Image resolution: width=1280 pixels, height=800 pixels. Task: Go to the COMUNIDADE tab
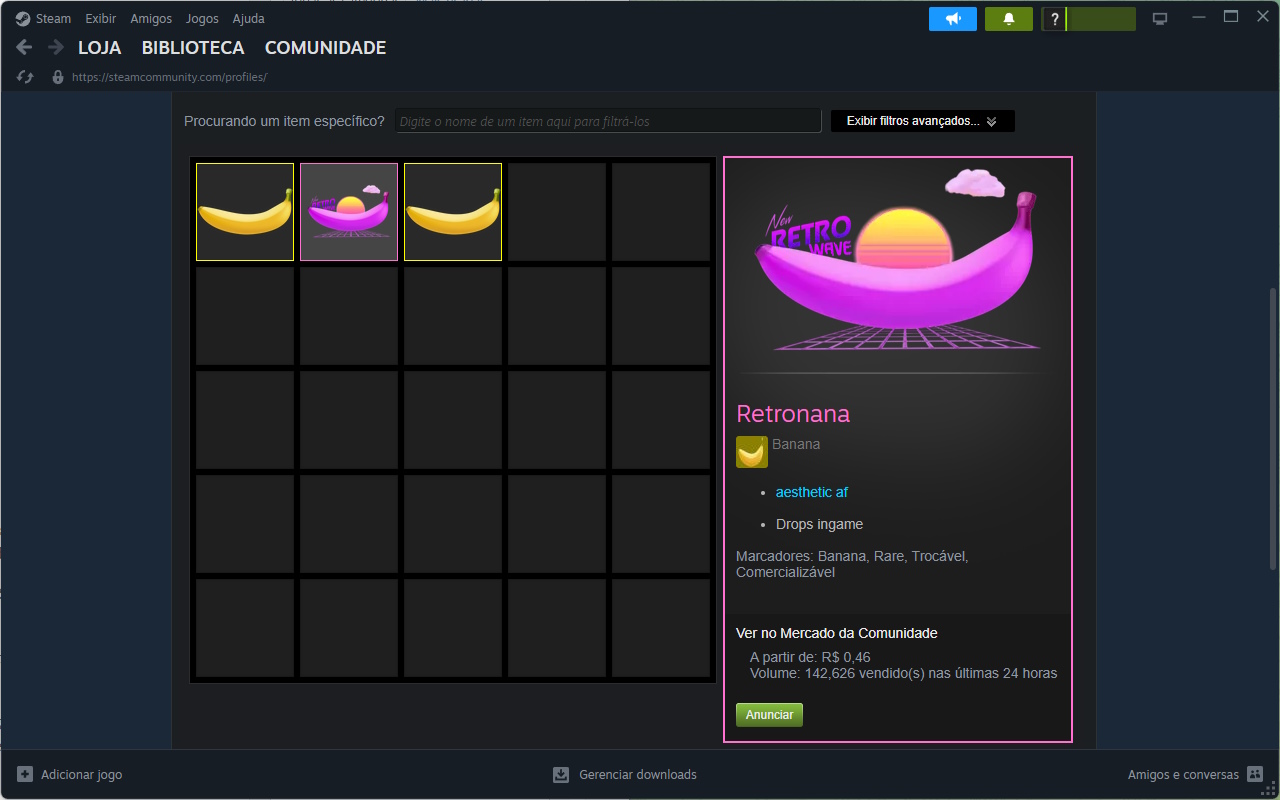325,48
